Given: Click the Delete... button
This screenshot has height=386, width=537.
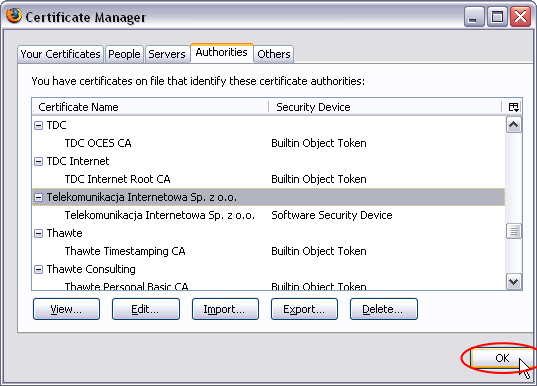Looking at the screenshot, I should pyautogui.click(x=384, y=309).
